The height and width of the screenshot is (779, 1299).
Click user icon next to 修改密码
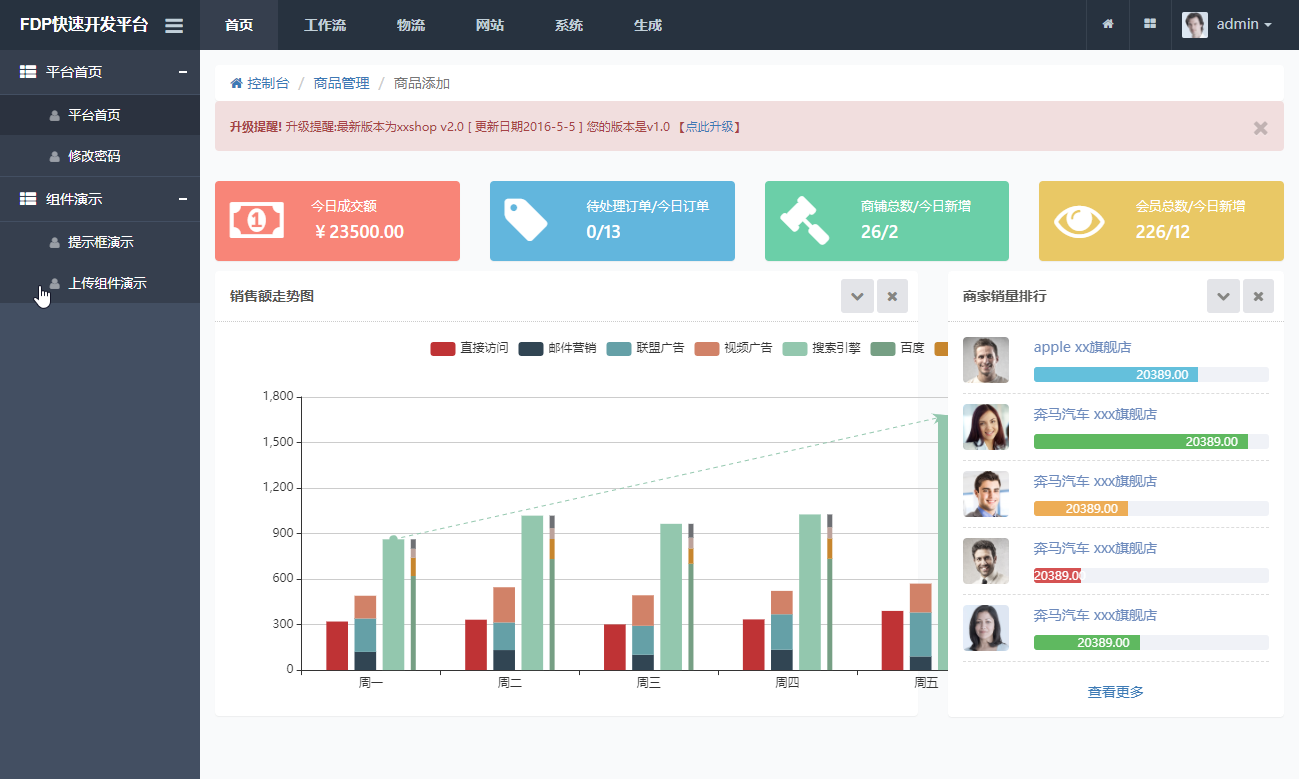(55, 157)
